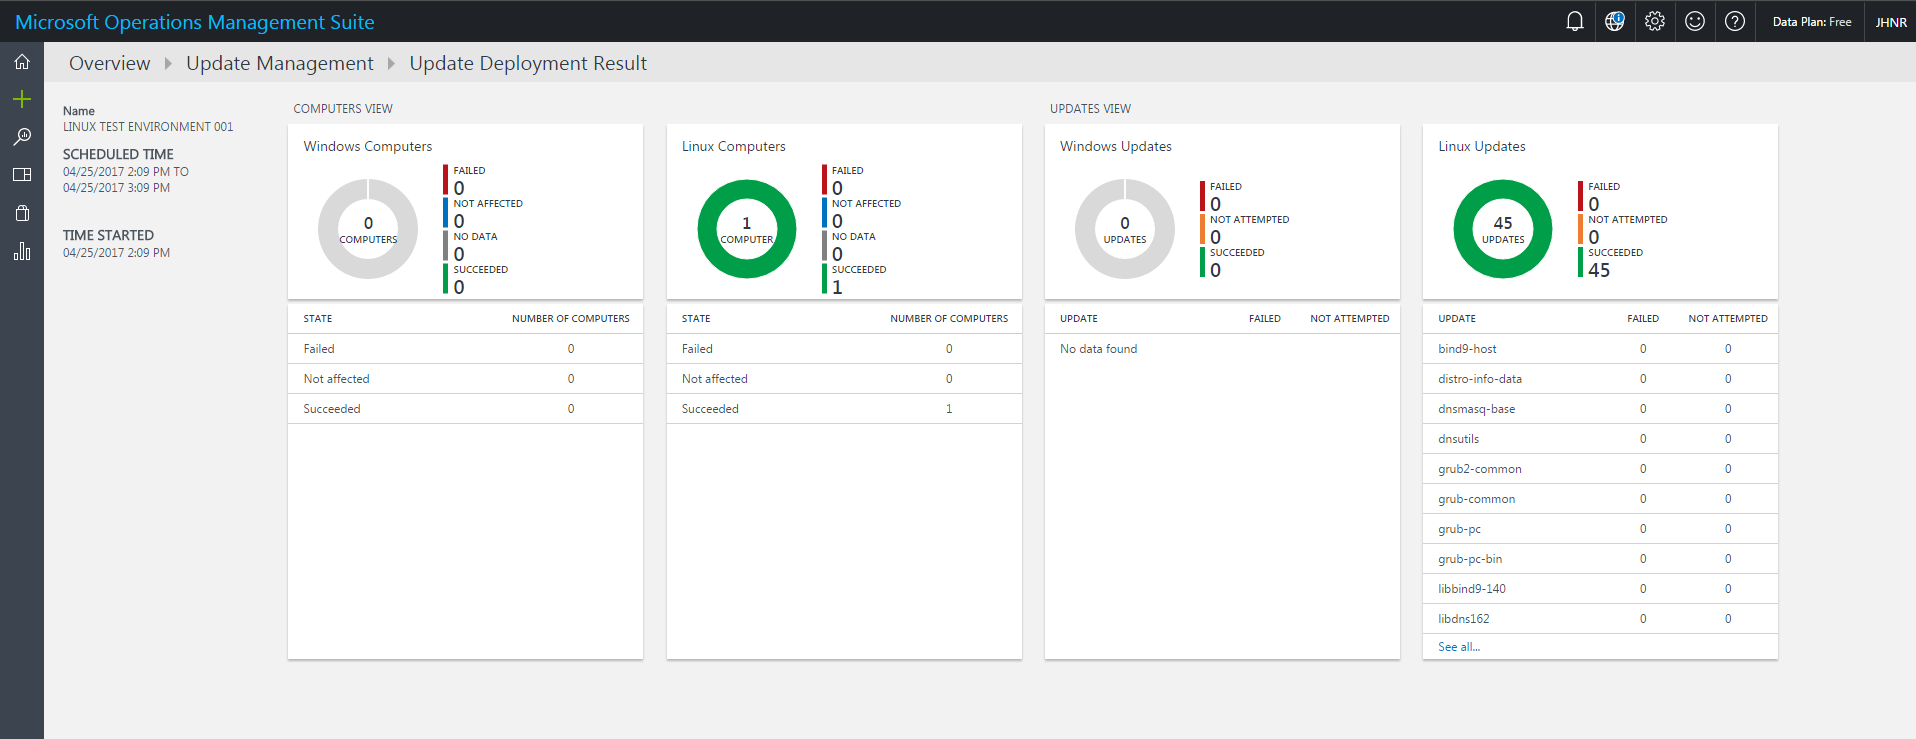Click Windows Updates card title
This screenshot has width=1916, height=739.
coord(1116,146)
